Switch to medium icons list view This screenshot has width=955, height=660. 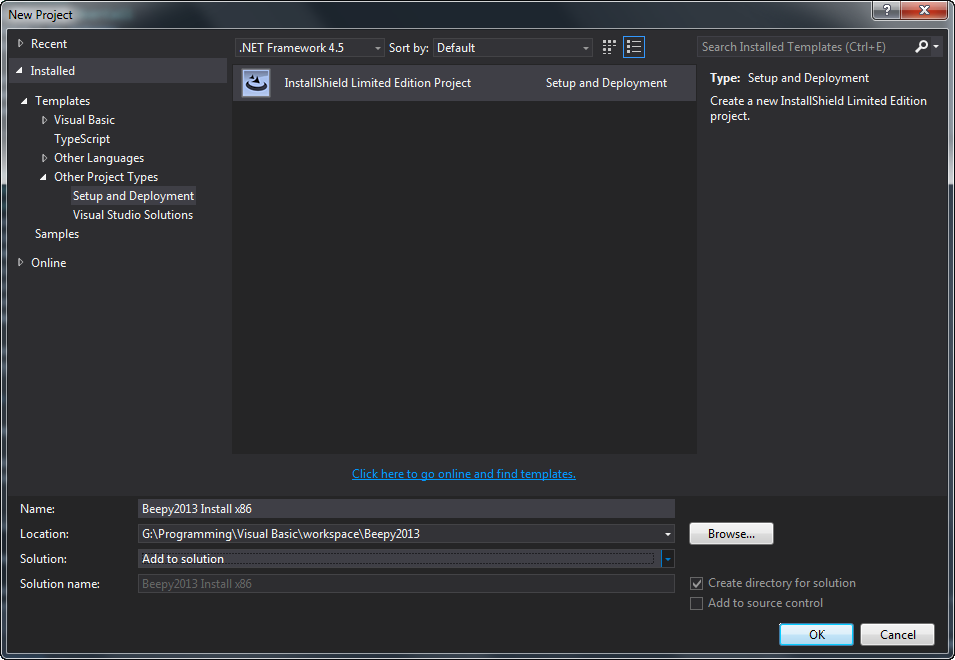[634, 47]
